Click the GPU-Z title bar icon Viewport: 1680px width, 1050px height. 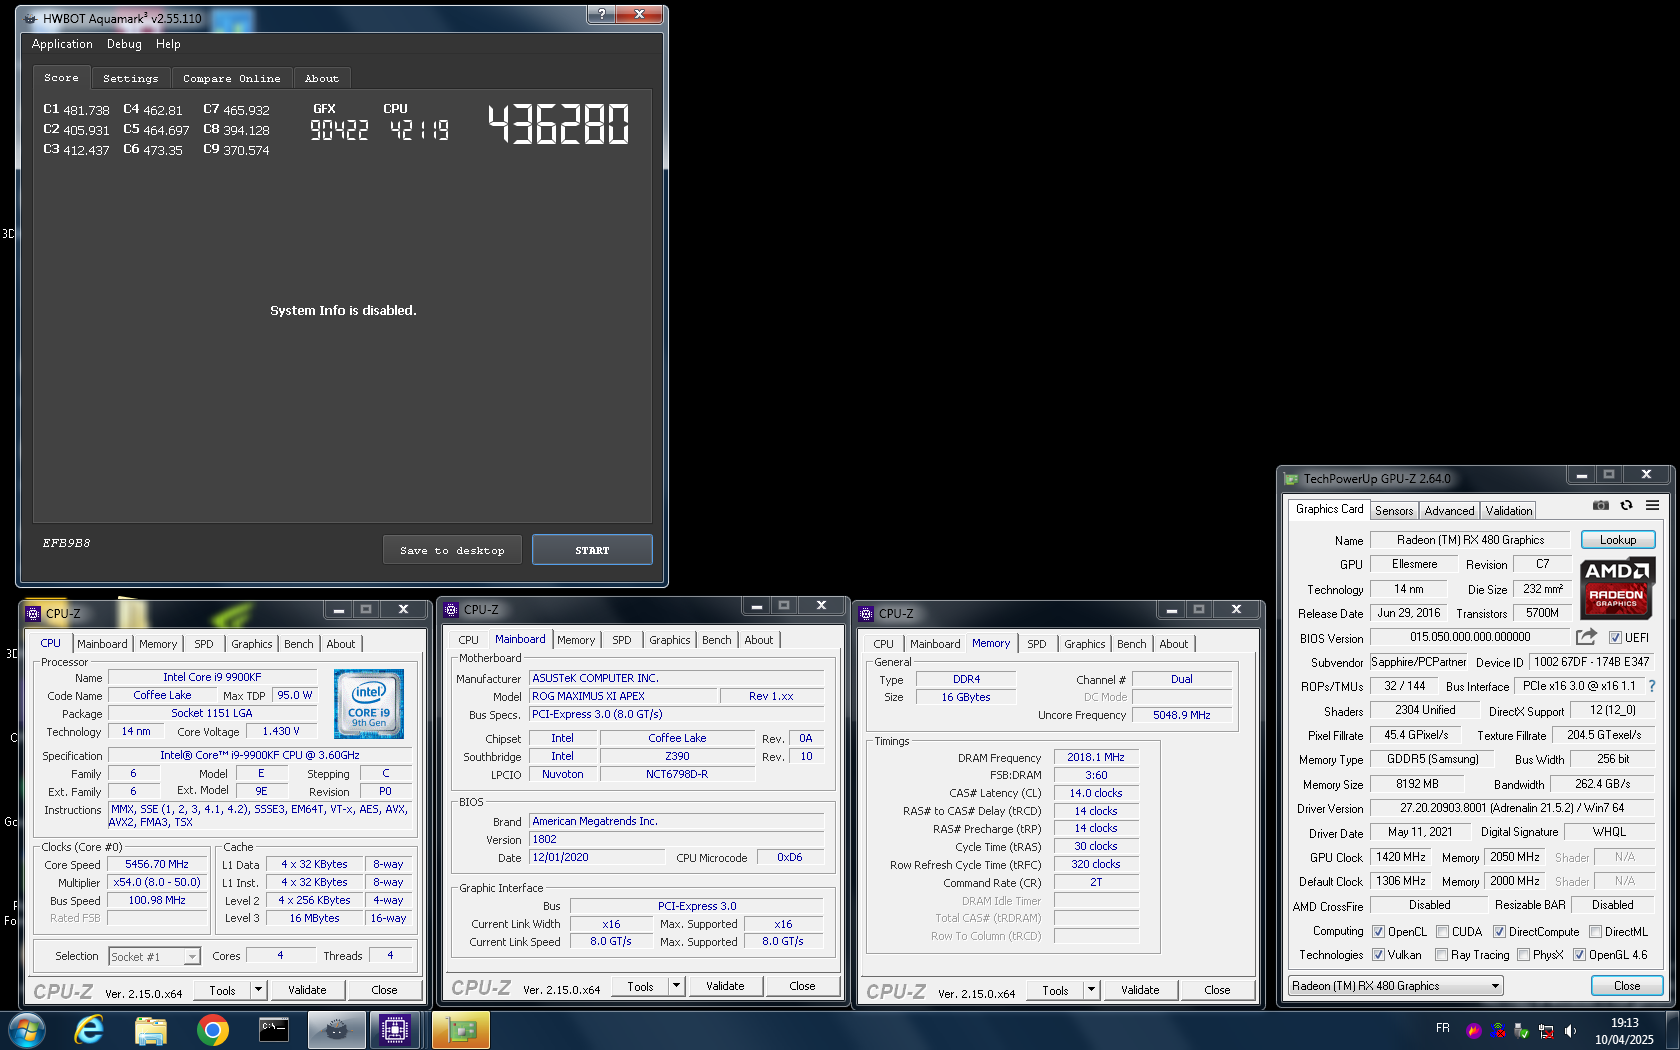1291,479
